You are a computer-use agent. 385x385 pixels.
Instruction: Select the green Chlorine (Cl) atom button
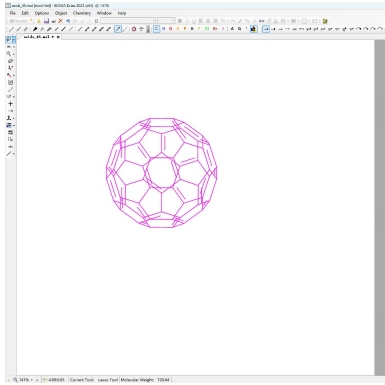[207, 29]
